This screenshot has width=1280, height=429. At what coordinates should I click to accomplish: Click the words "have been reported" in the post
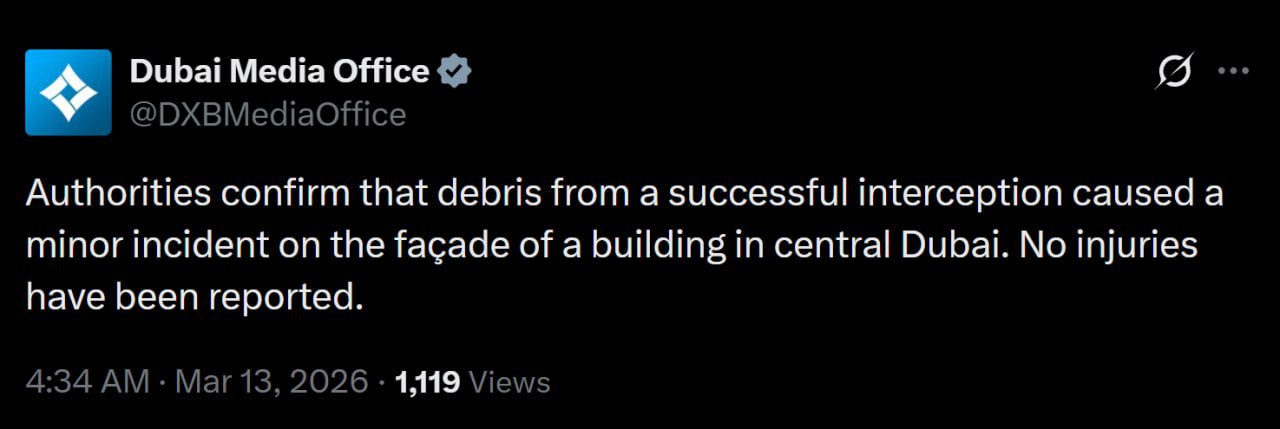pyautogui.click(x=190, y=298)
